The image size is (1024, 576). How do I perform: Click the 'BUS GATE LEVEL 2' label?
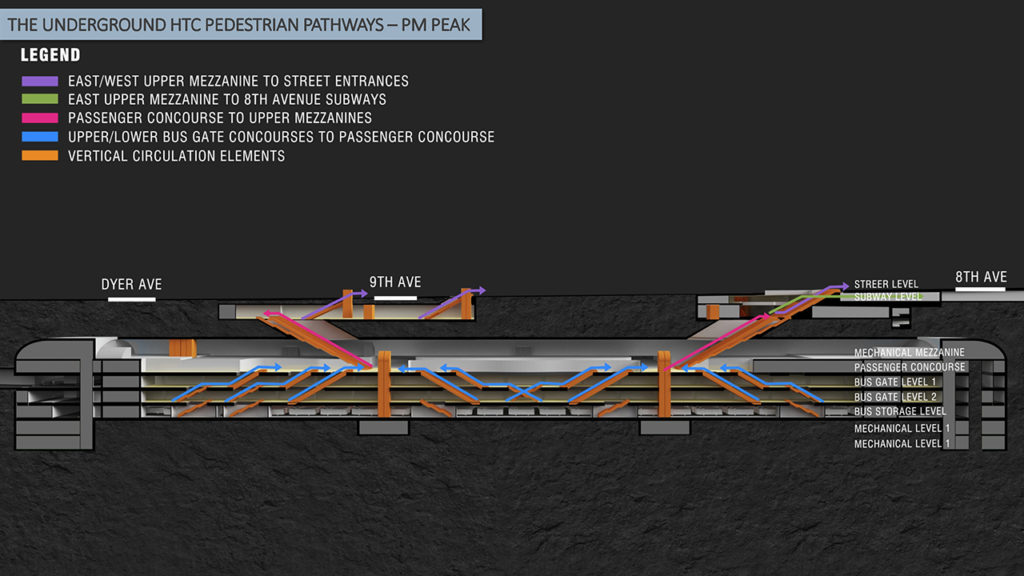[x=895, y=397]
